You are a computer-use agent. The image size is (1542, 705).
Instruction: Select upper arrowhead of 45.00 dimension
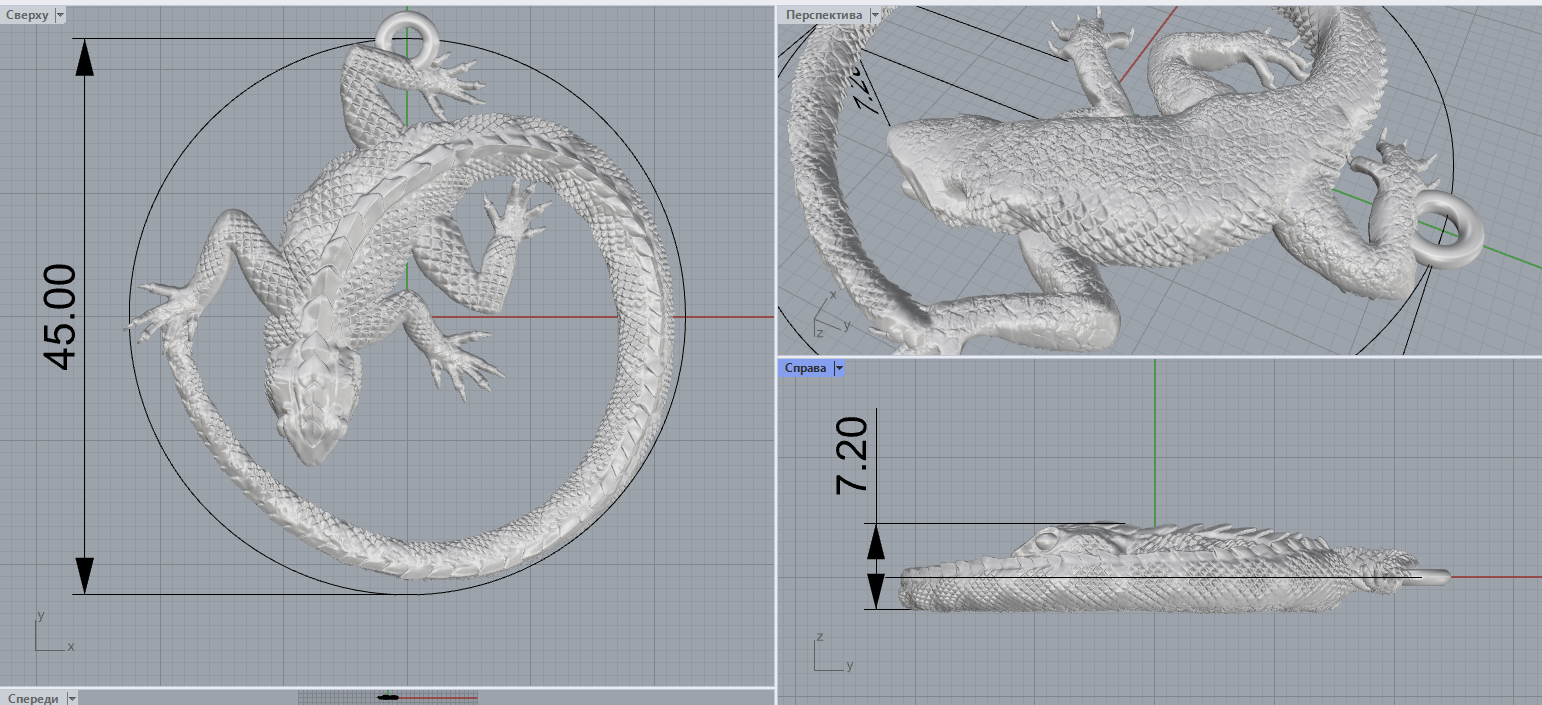click(85, 58)
